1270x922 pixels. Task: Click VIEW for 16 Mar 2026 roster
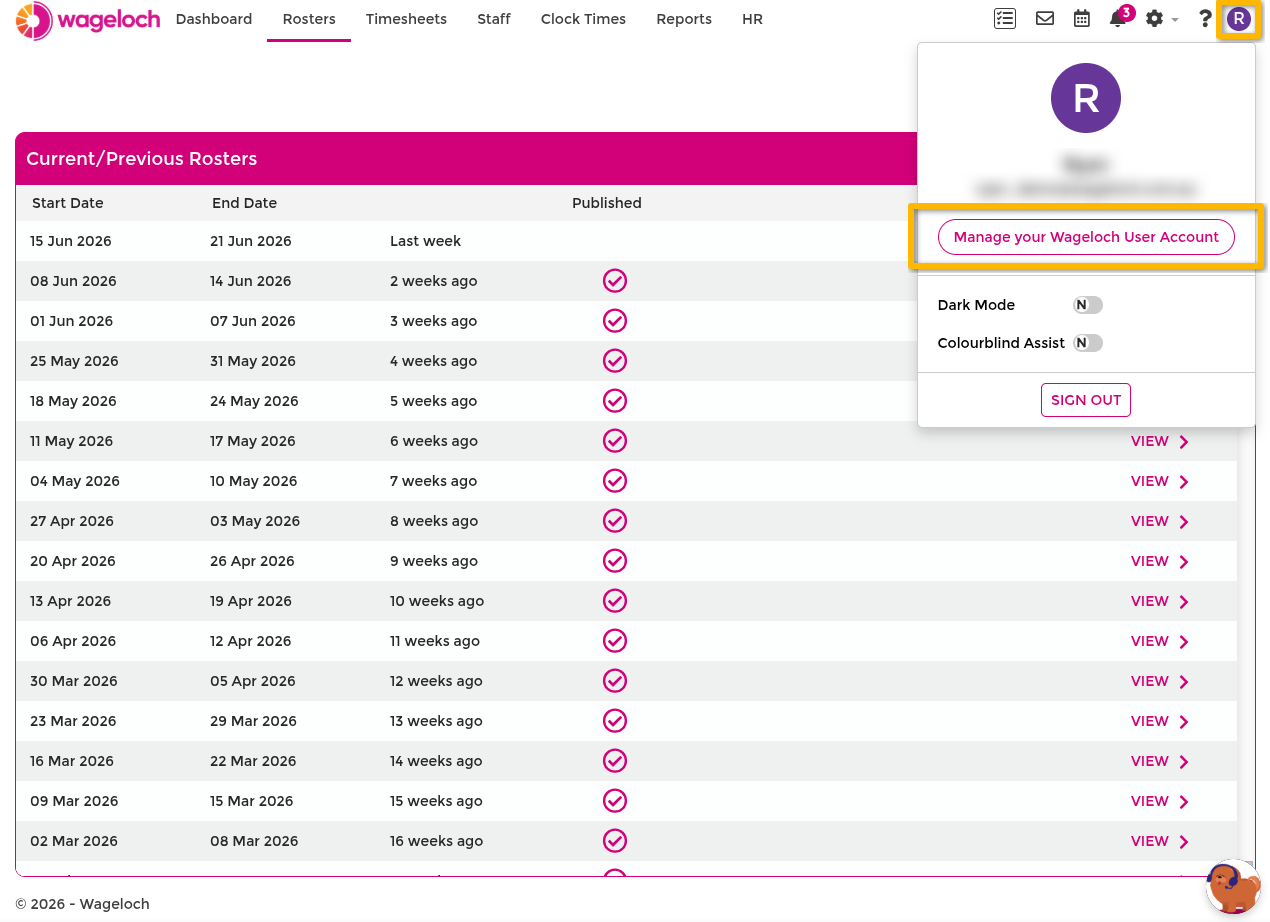click(1149, 761)
